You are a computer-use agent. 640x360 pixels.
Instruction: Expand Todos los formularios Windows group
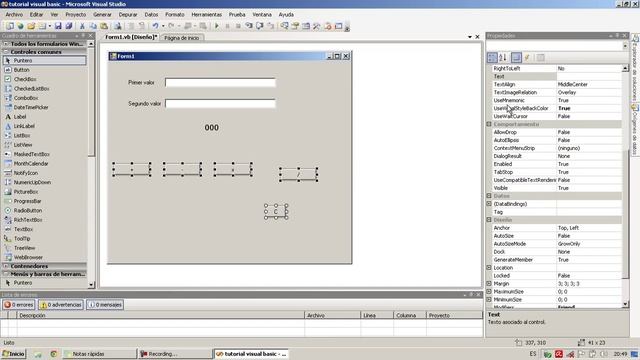[x=6, y=44]
